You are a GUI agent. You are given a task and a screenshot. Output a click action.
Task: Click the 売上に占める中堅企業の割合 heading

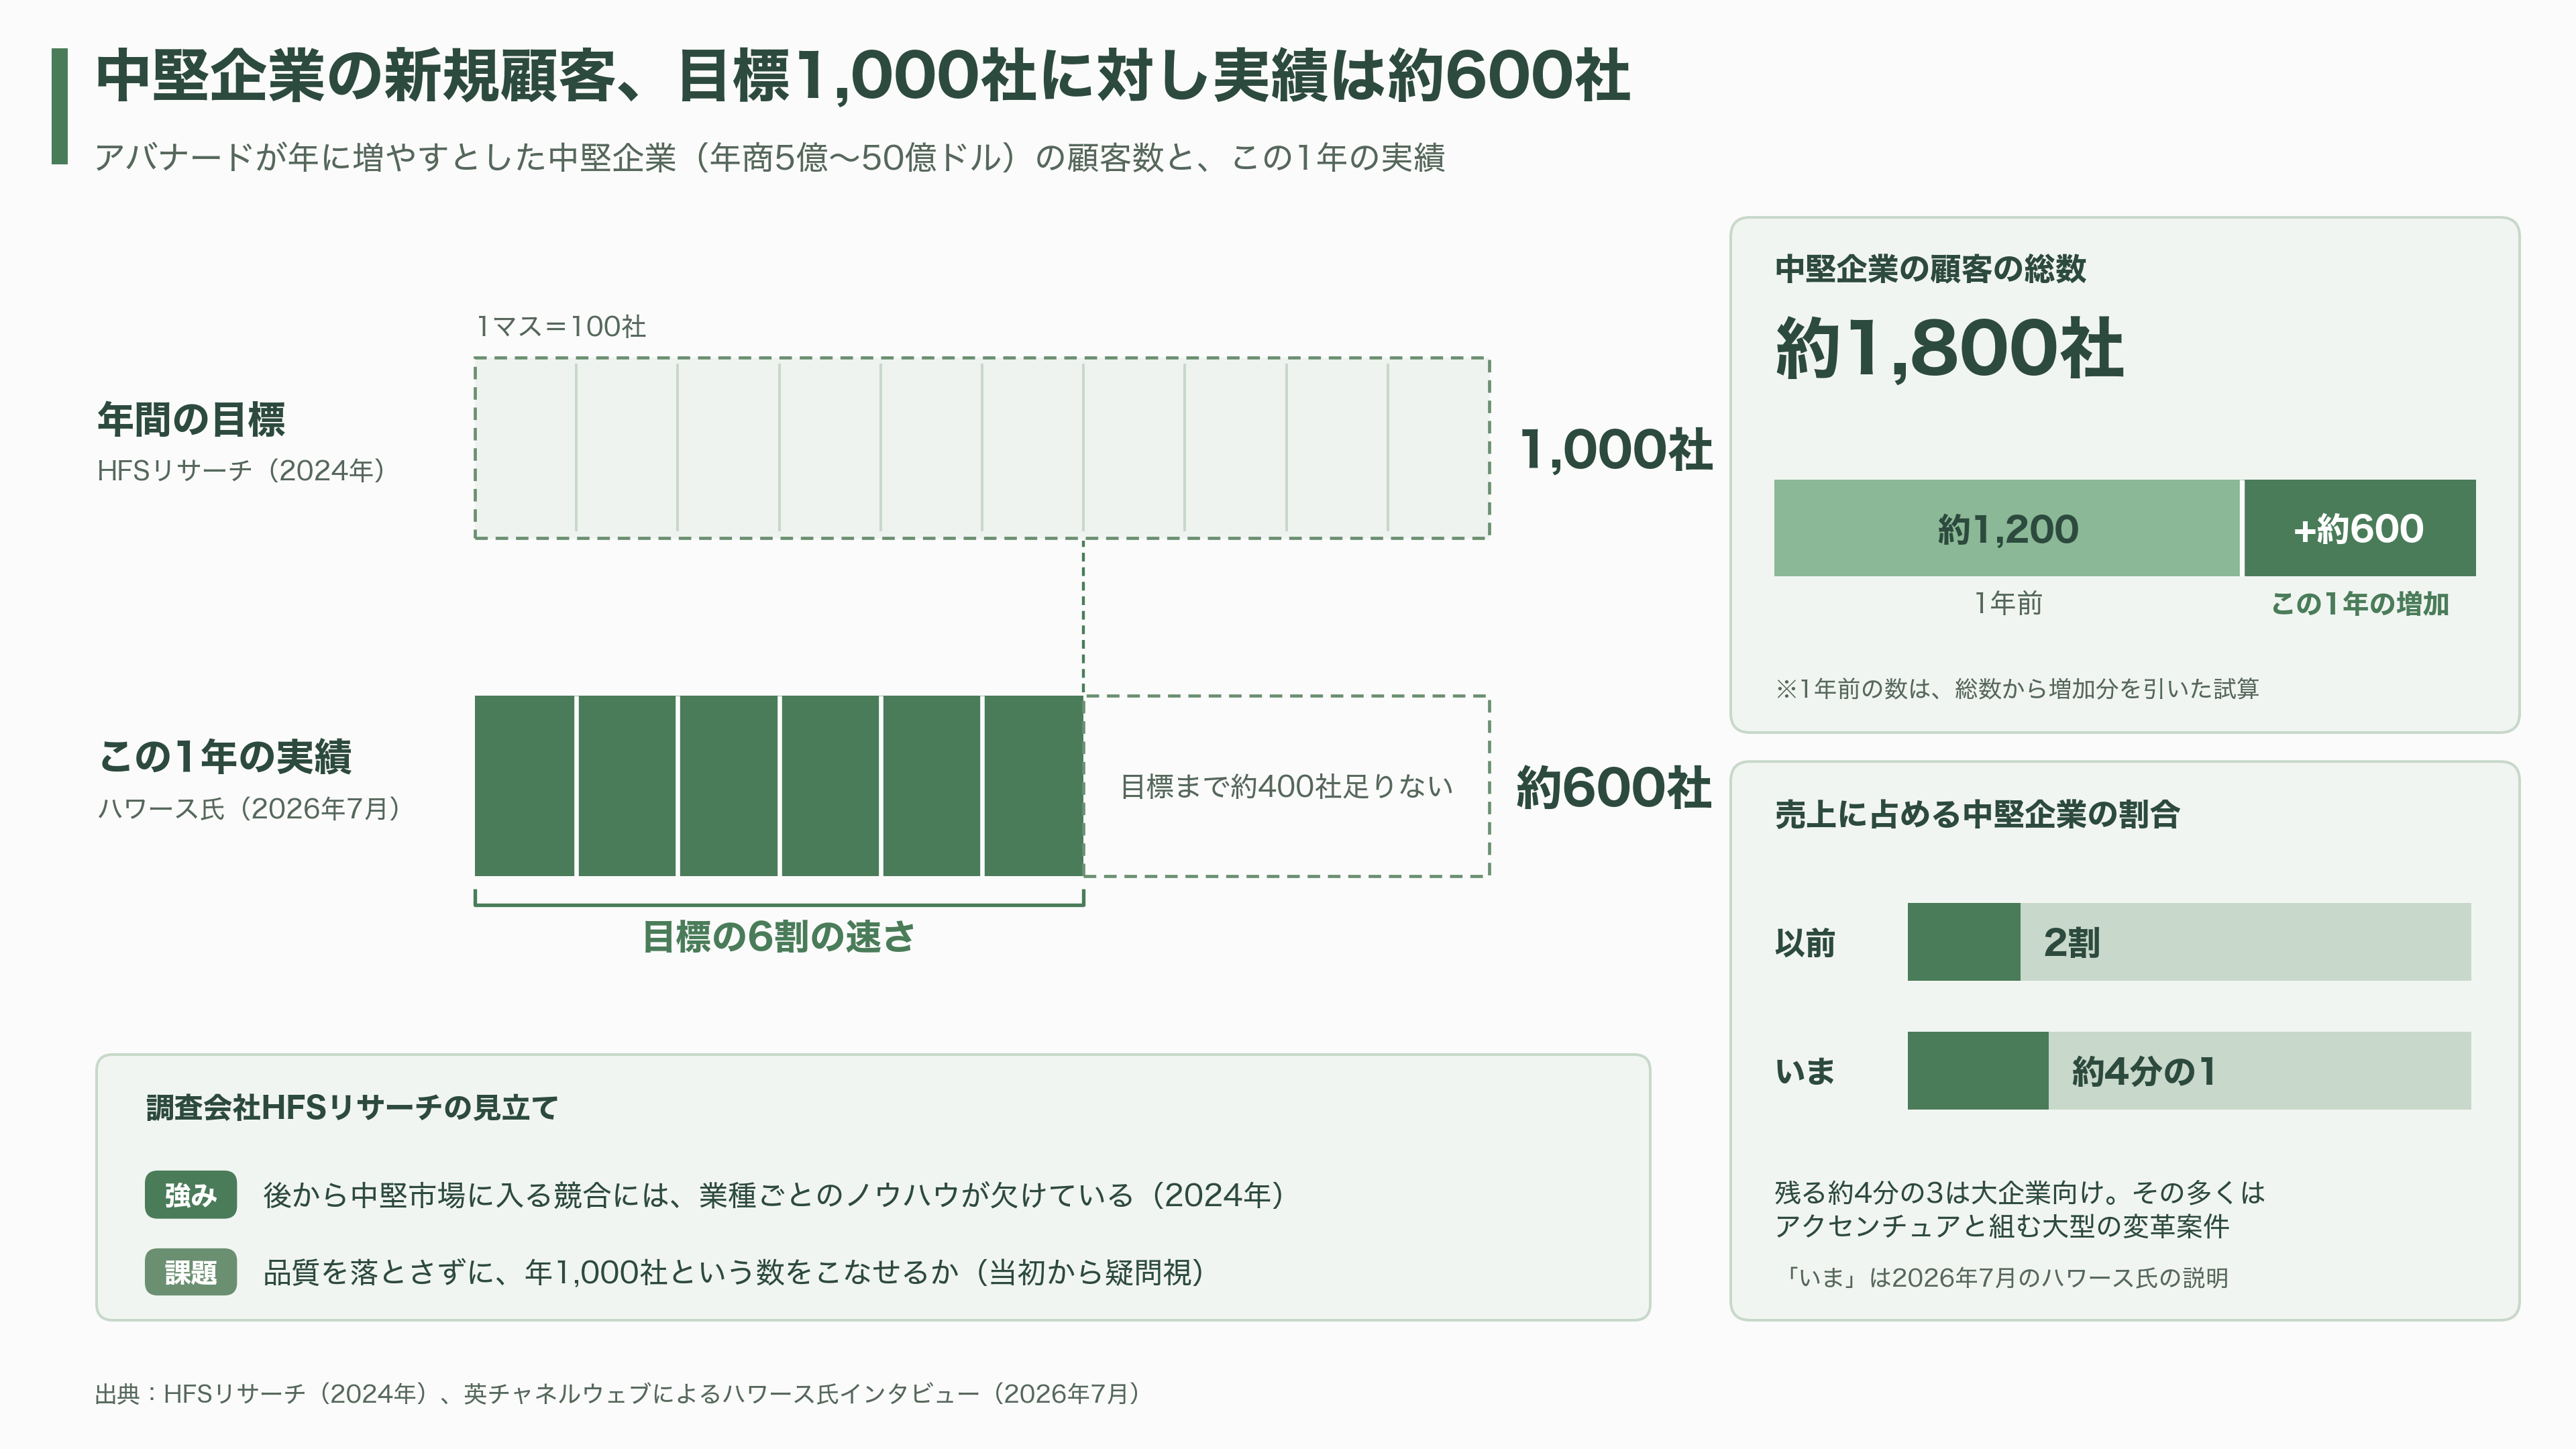coord(1977,814)
